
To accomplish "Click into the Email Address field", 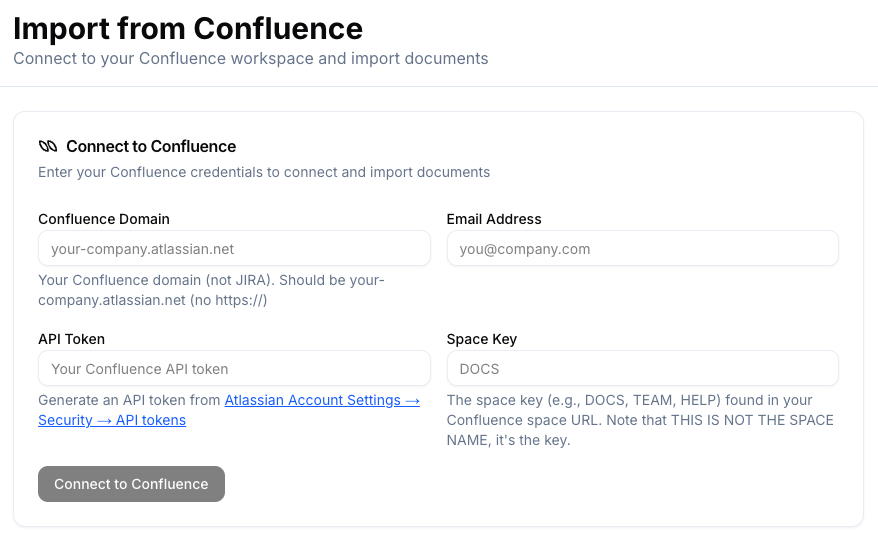I will tap(642, 249).
